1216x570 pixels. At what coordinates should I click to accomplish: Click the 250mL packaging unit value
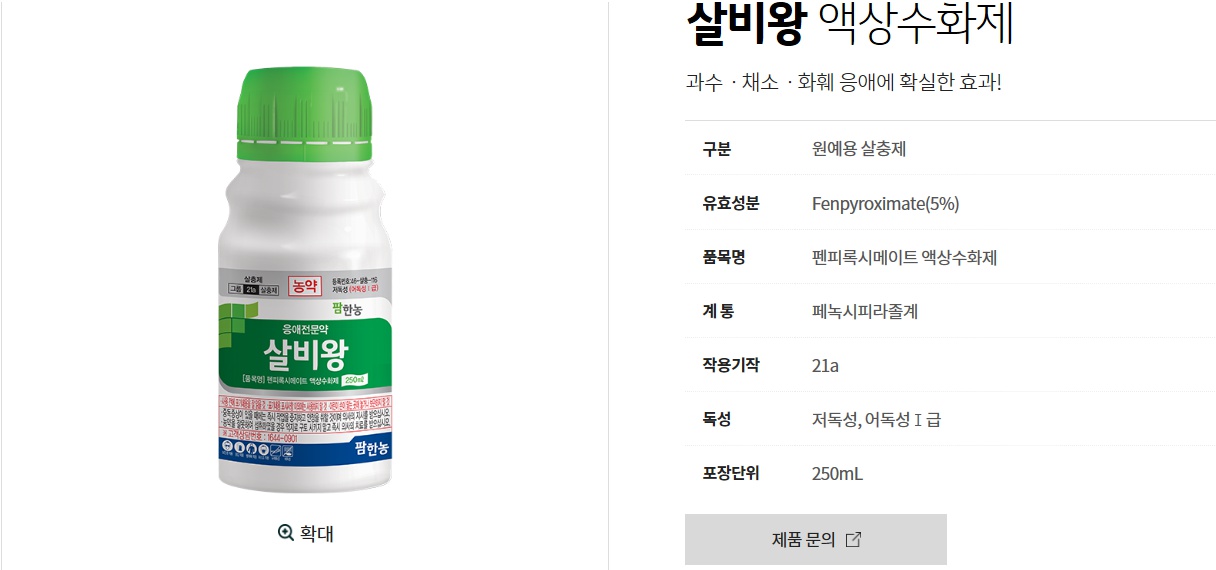click(837, 474)
